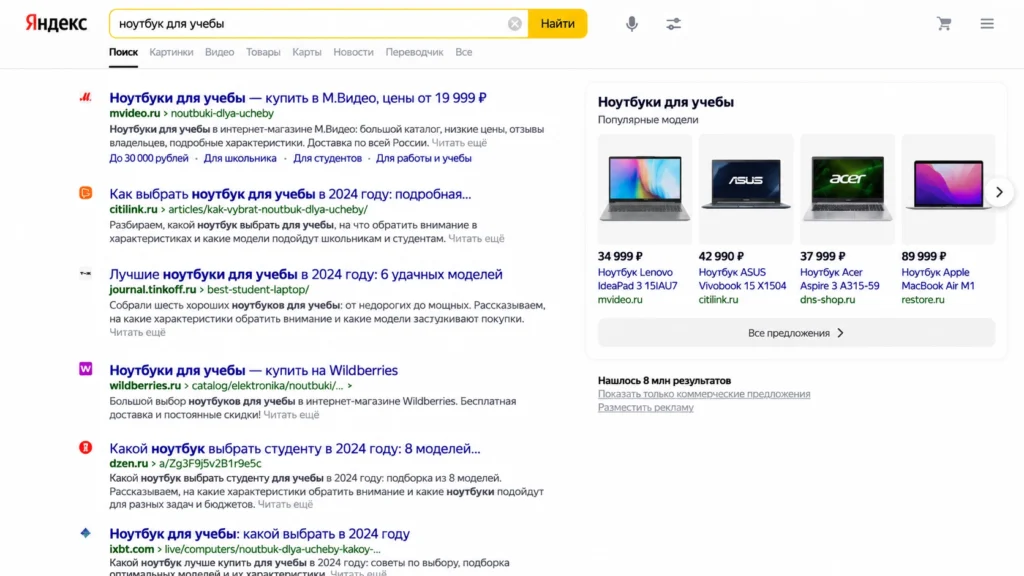1024x576 pixels.
Task: Click the iXBT favicon
Action: (86, 533)
